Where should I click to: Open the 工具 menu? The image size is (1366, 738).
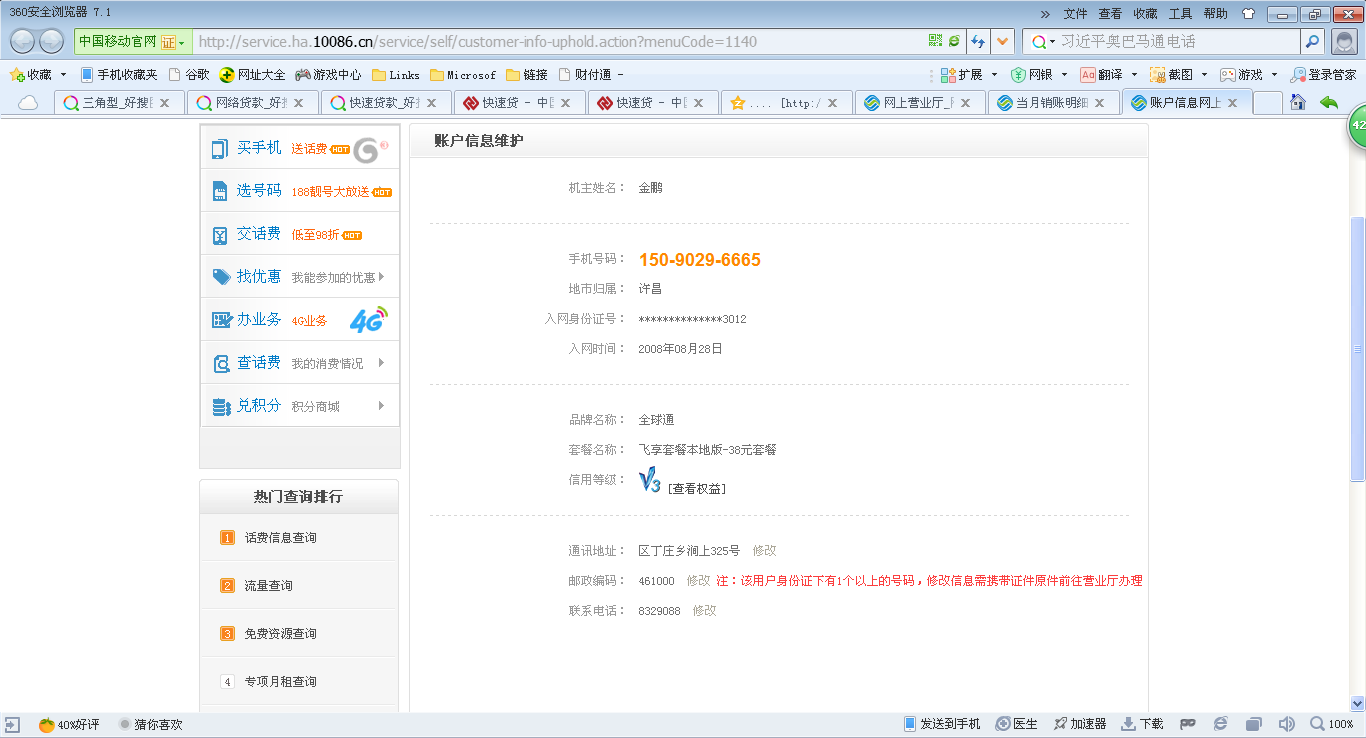(x=1180, y=14)
